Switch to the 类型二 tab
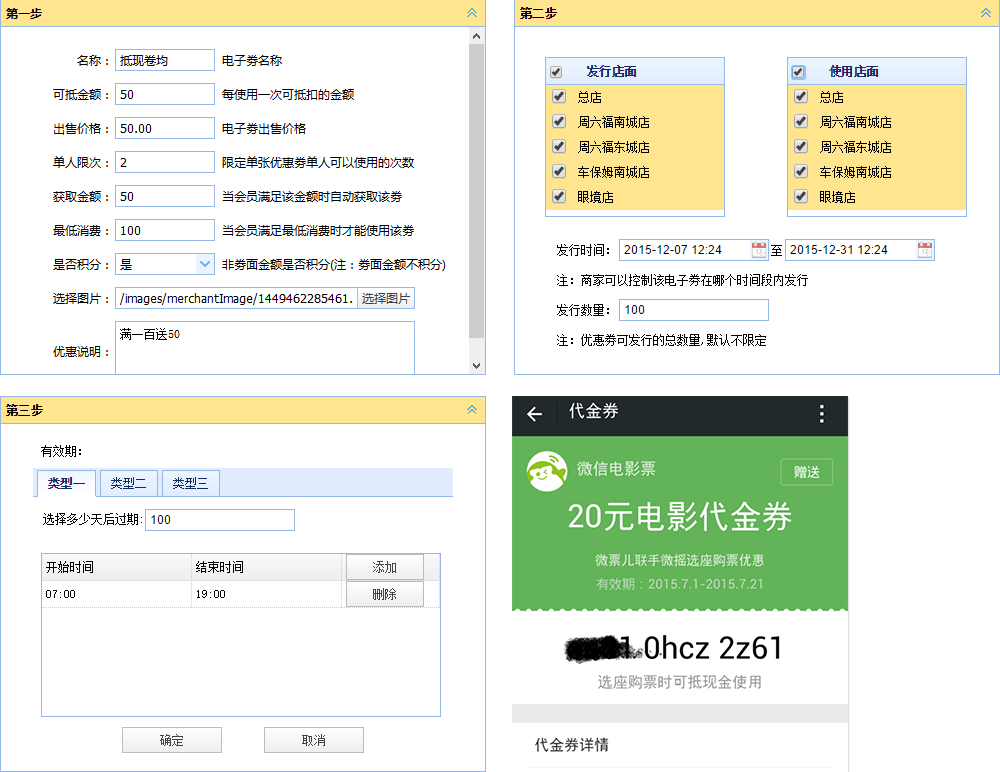This screenshot has height=772, width=1000. 128,483
